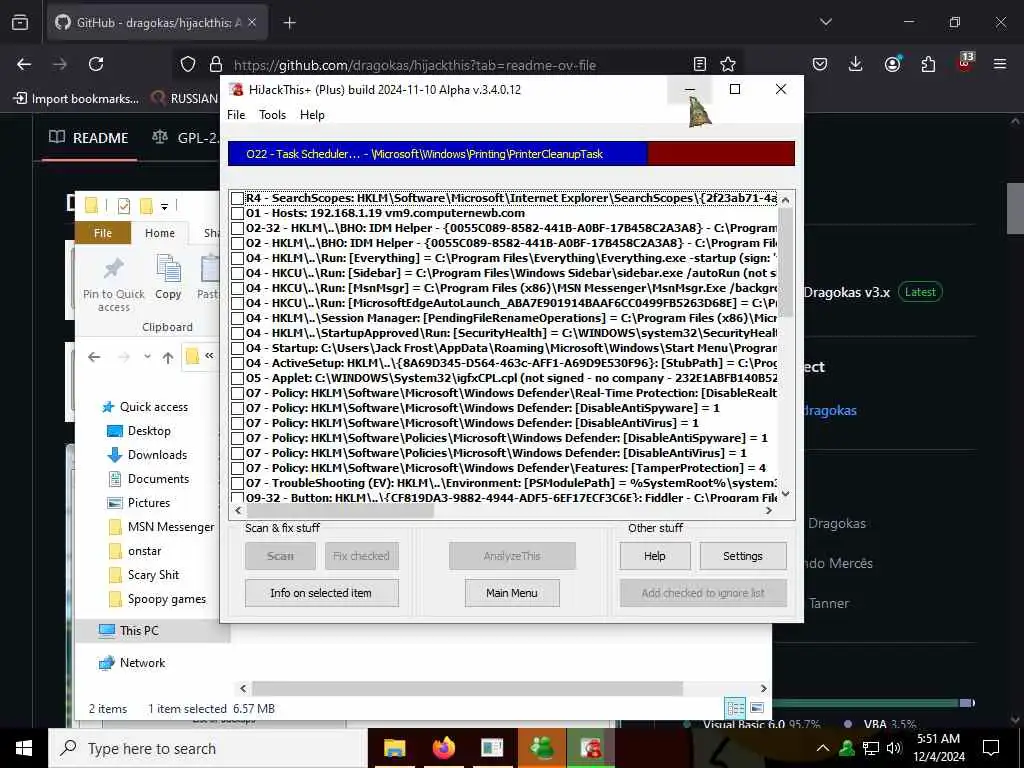Open Explorer quick access toolbar dropdown
The image size is (1024, 768).
click(165, 207)
